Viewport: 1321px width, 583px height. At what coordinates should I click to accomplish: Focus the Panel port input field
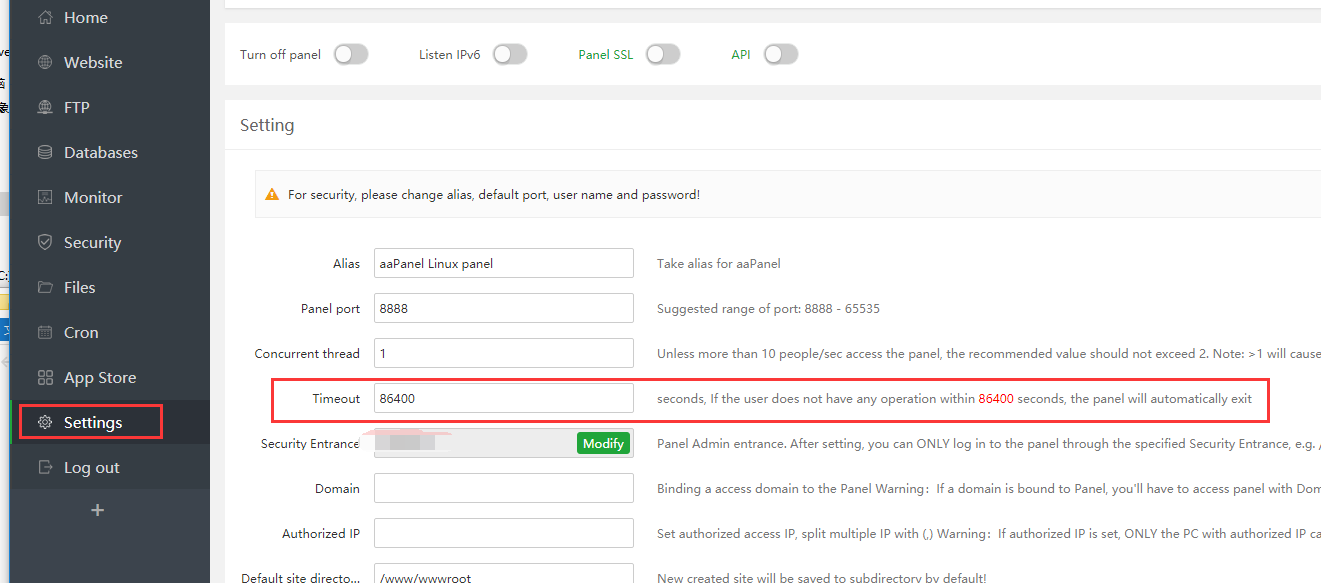point(503,309)
